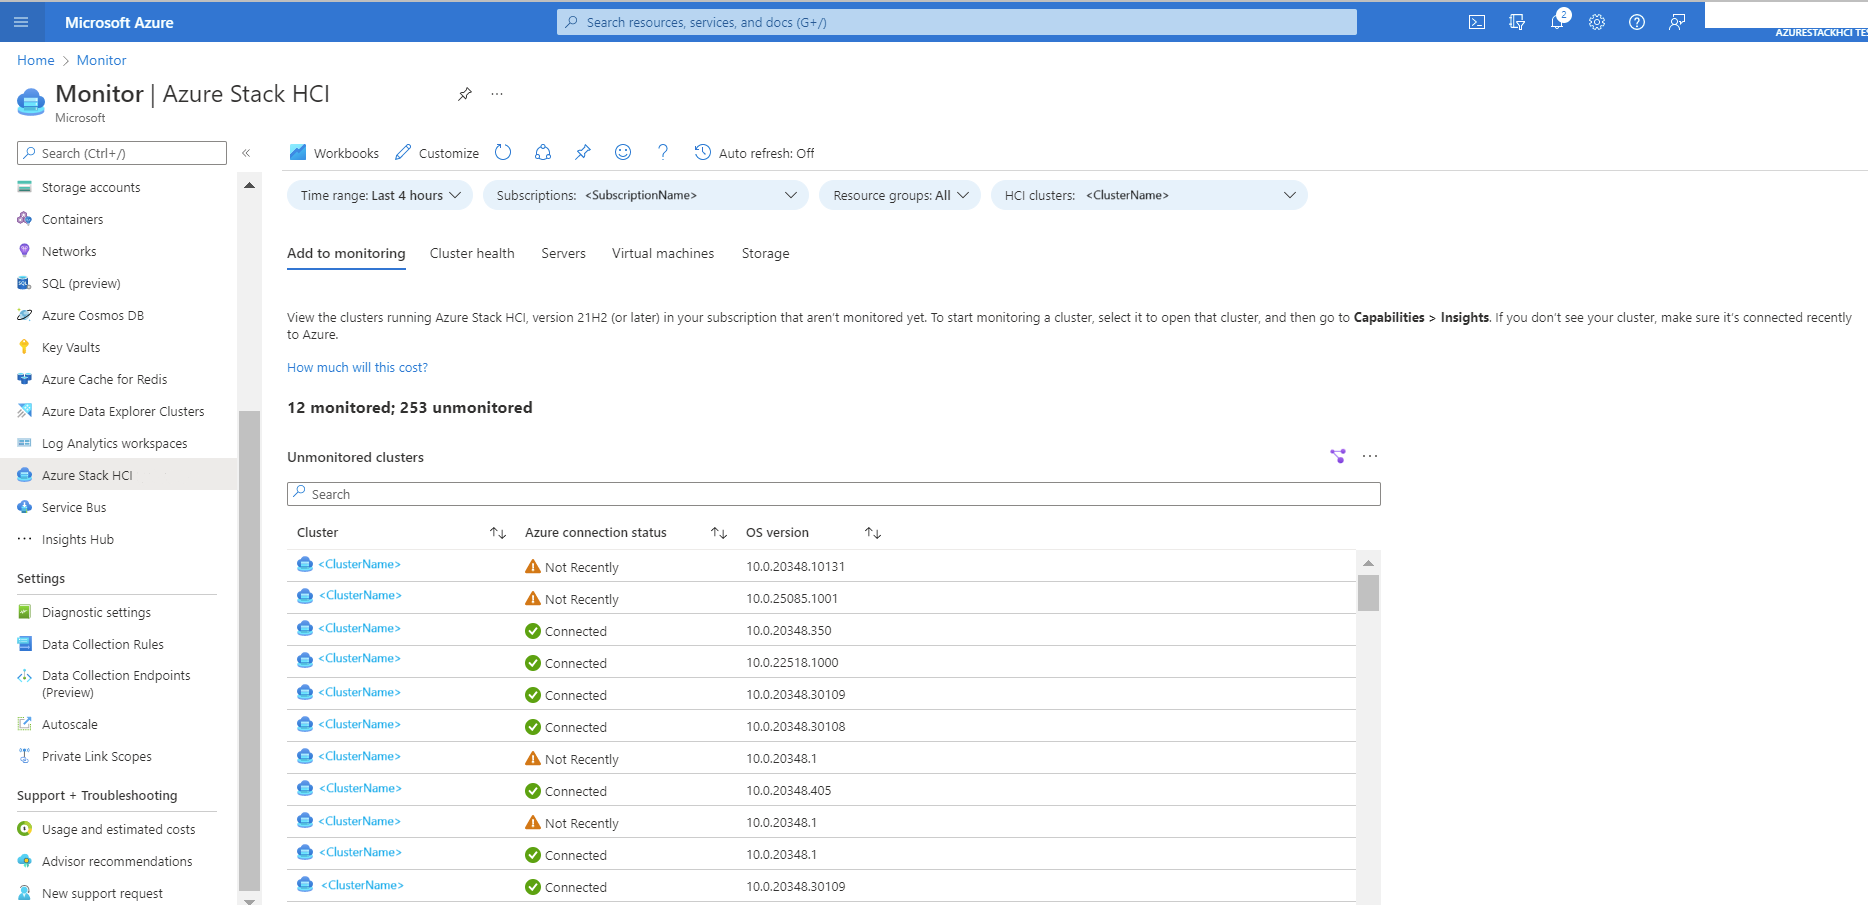This screenshot has height=905, width=1868.
Task: Open Directories and subscriptions filter icon
Action: 1517,22
